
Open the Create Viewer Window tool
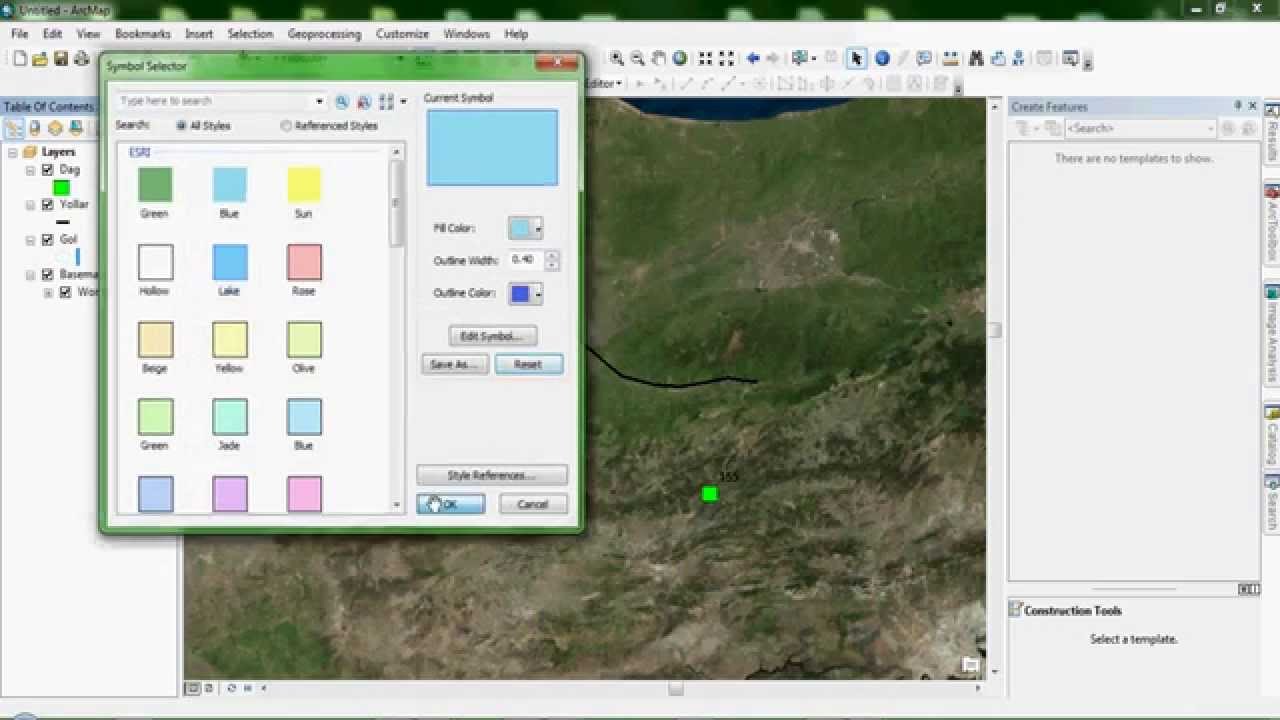pos(1071,58)
